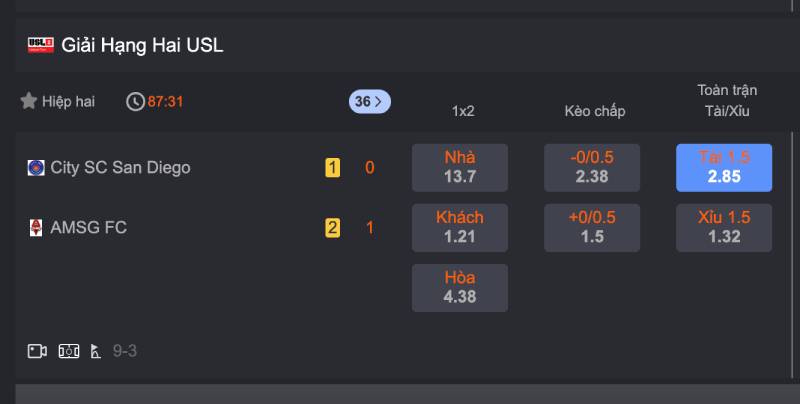Select the Nhà 13.7 home win odds

tap(460, 167)
